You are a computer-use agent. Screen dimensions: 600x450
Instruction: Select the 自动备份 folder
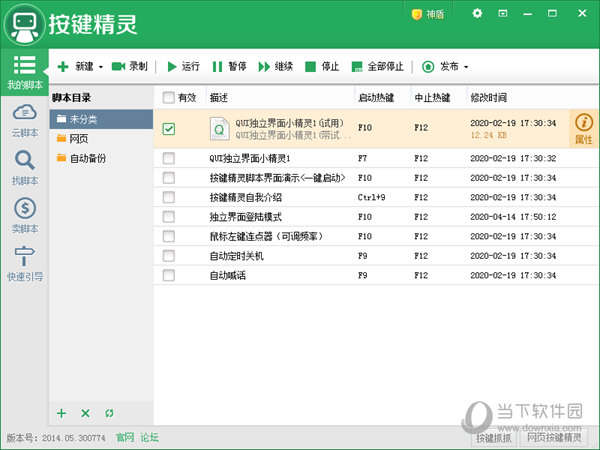101,158
